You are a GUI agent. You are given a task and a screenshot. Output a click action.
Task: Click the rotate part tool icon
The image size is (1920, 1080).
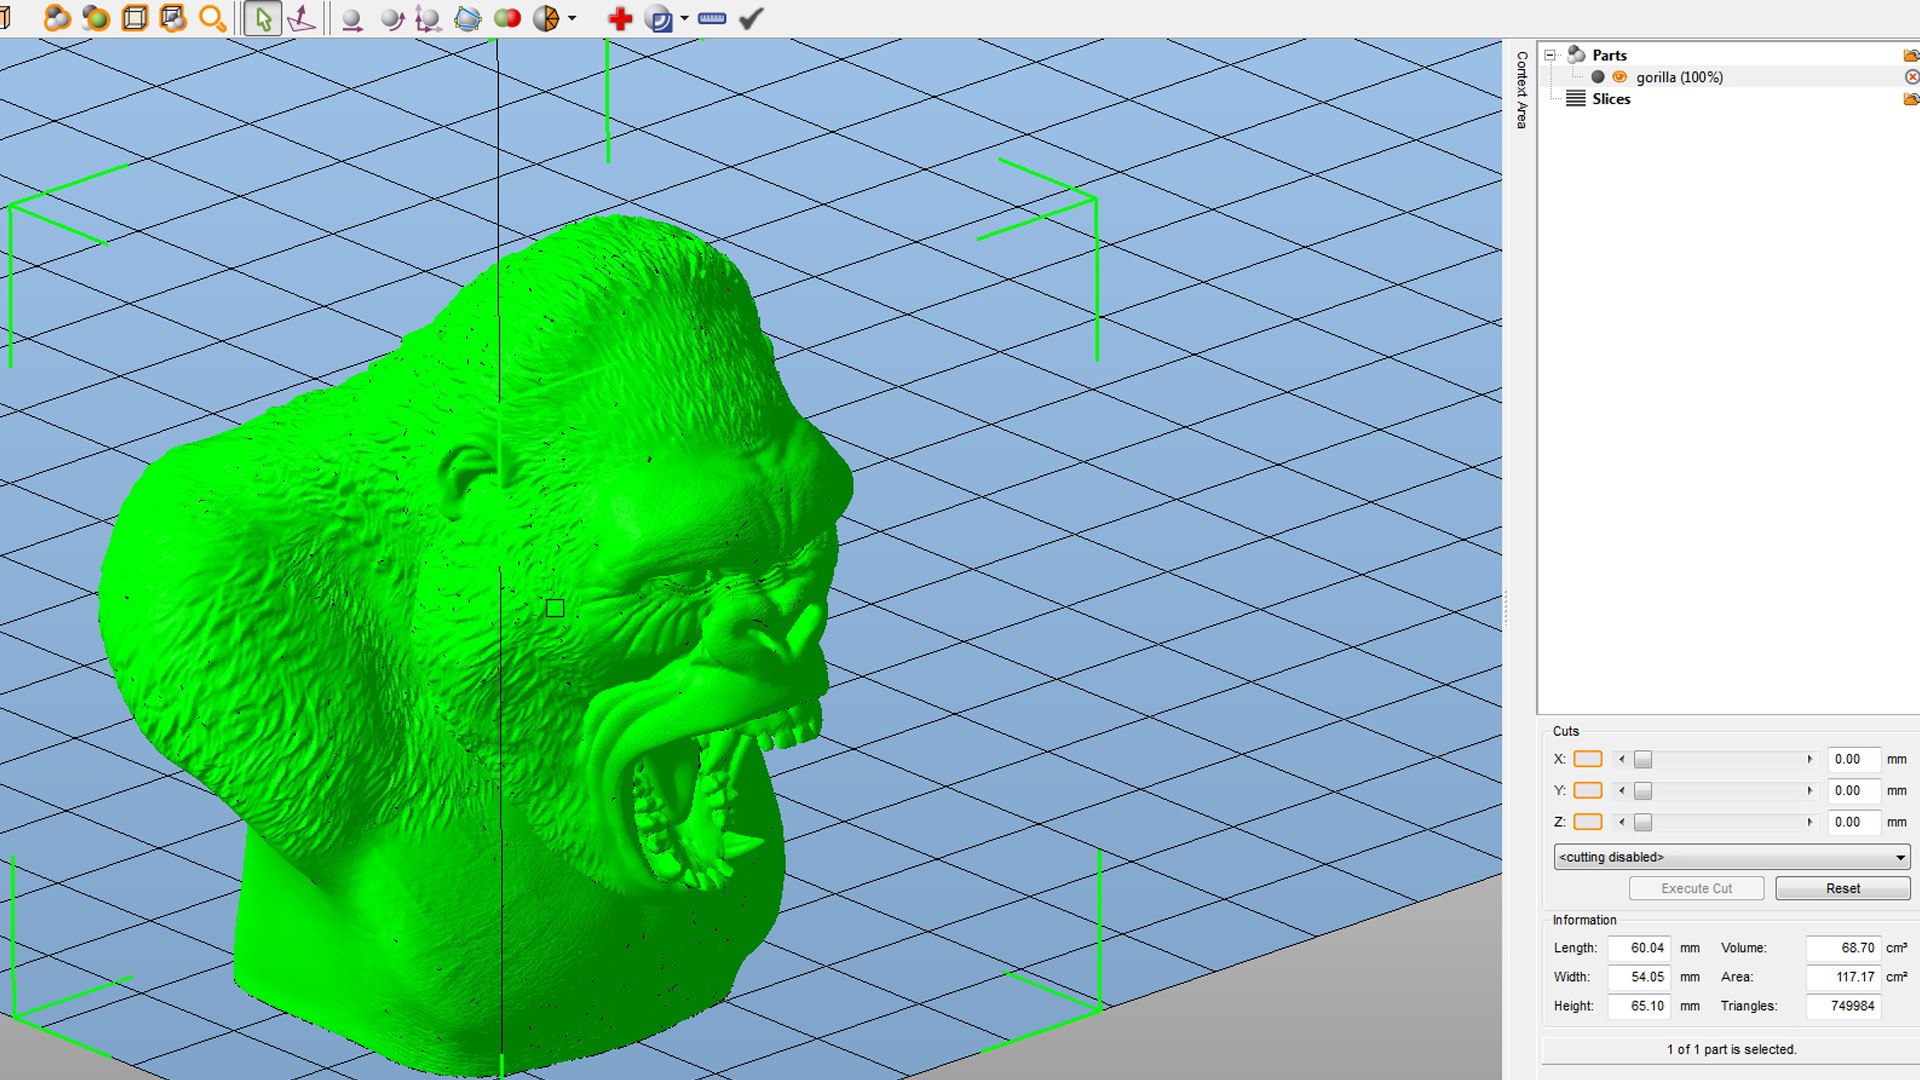tap(391, 18)
